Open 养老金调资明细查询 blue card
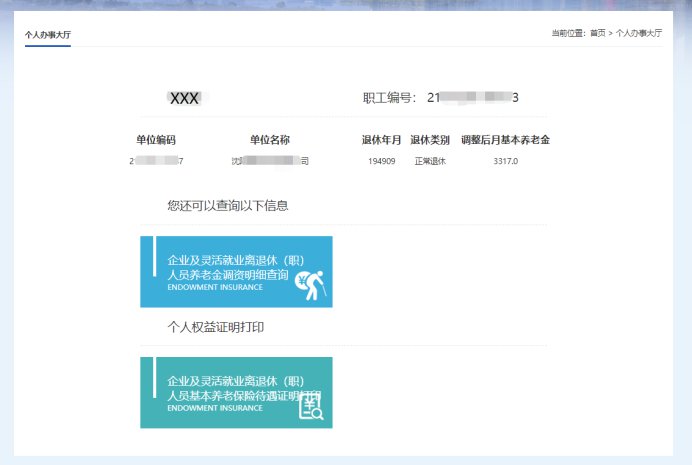Screen dimensions: 692x465 pos(236,271)
